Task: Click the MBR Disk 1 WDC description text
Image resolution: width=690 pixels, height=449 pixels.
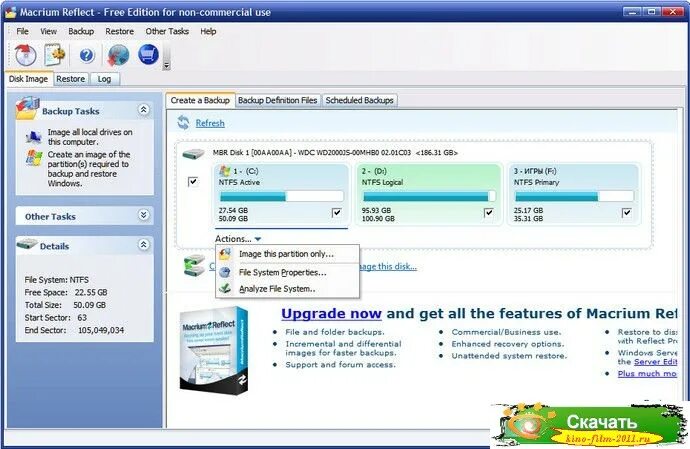Action: click(335, 153)
